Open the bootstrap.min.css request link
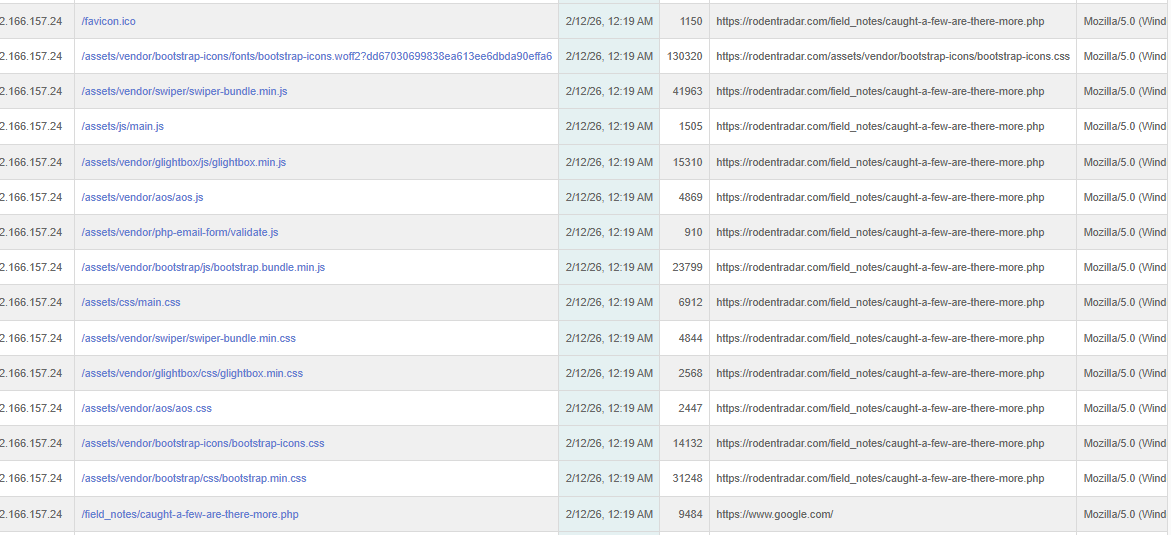This screenshot has width=1171, height=535. (x=194, y=478)
